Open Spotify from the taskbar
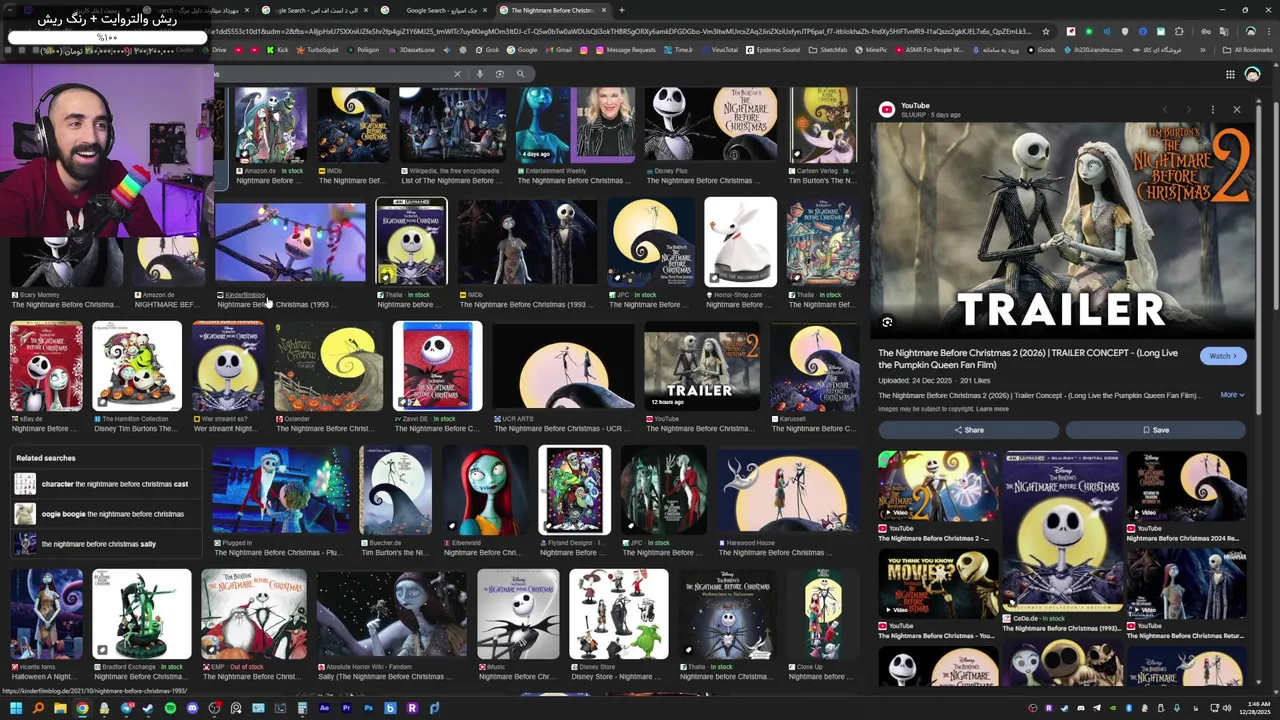Viewport: 1280px width, 720px height. click(170, 708)
